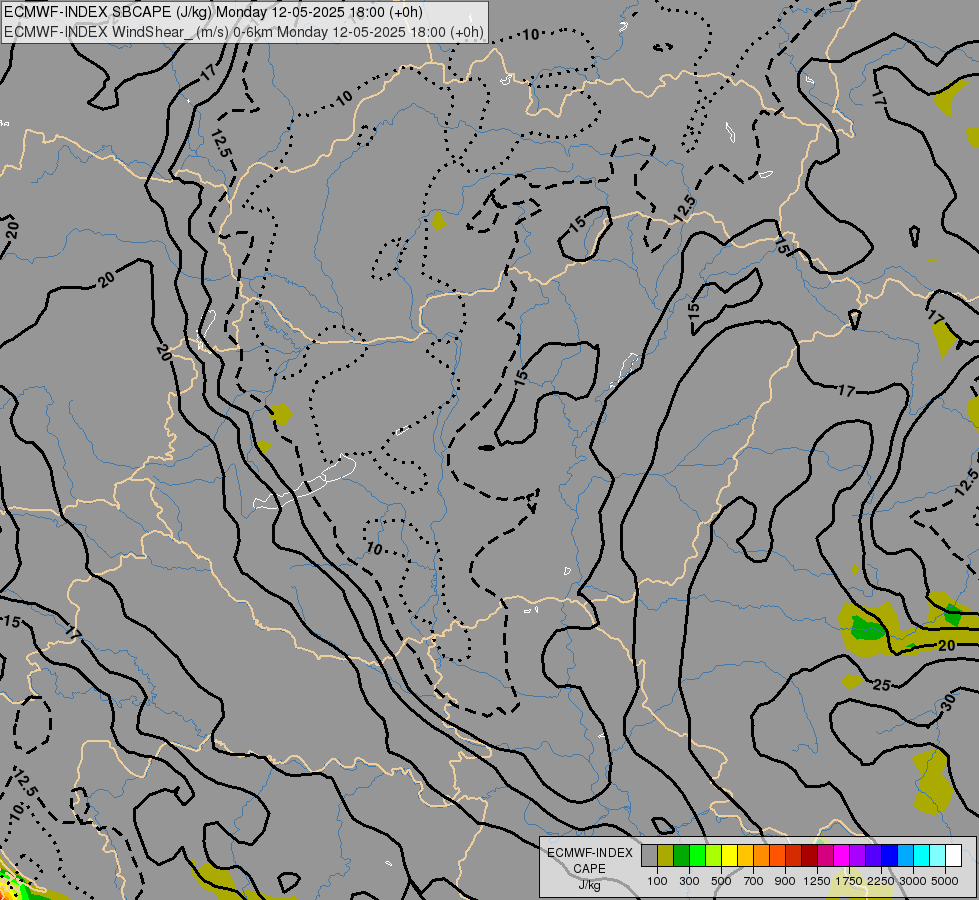The height and width of the screenshot is (900, 979).
Task: Click the olive swatch in CAPE legend
Action: click(x=666, y=856)
